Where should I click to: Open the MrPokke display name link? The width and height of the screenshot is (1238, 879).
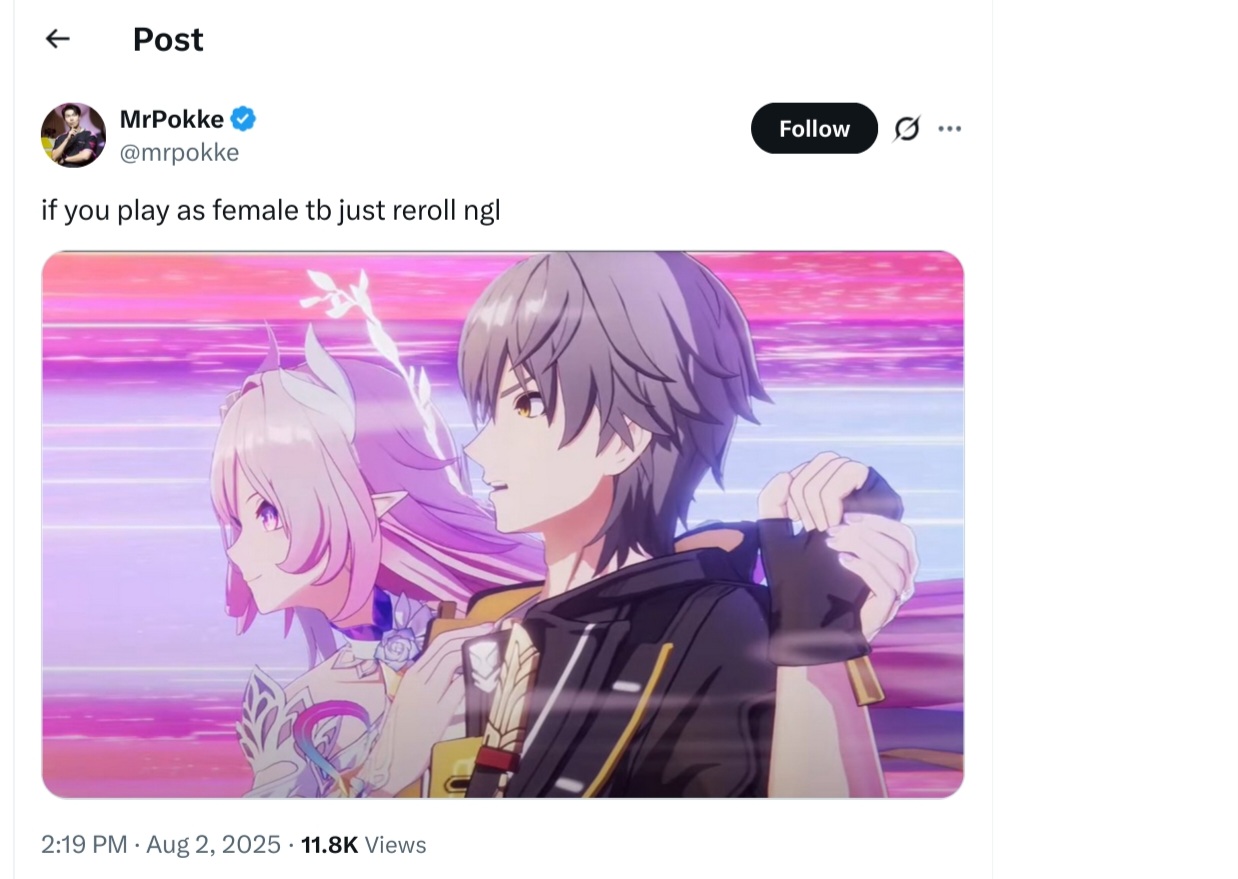point(171,119)
